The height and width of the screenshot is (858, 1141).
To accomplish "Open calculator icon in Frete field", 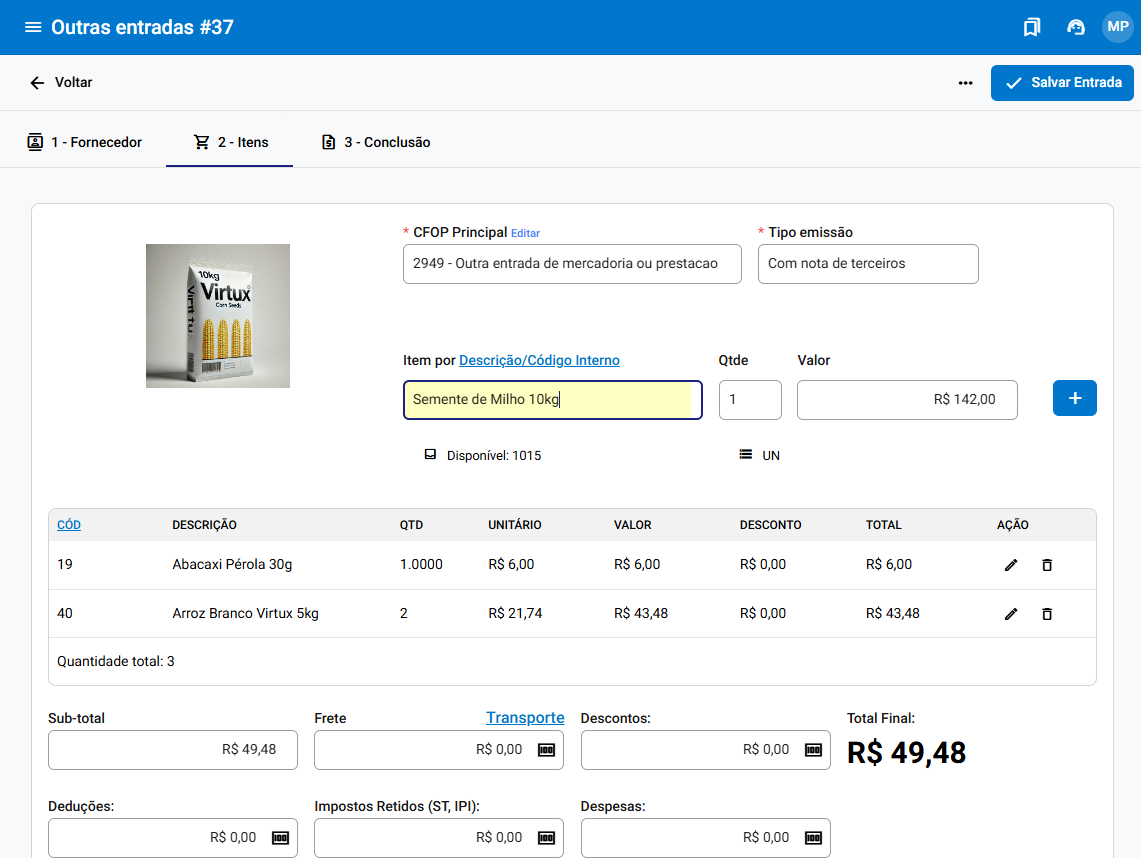I will pos(547,750).
